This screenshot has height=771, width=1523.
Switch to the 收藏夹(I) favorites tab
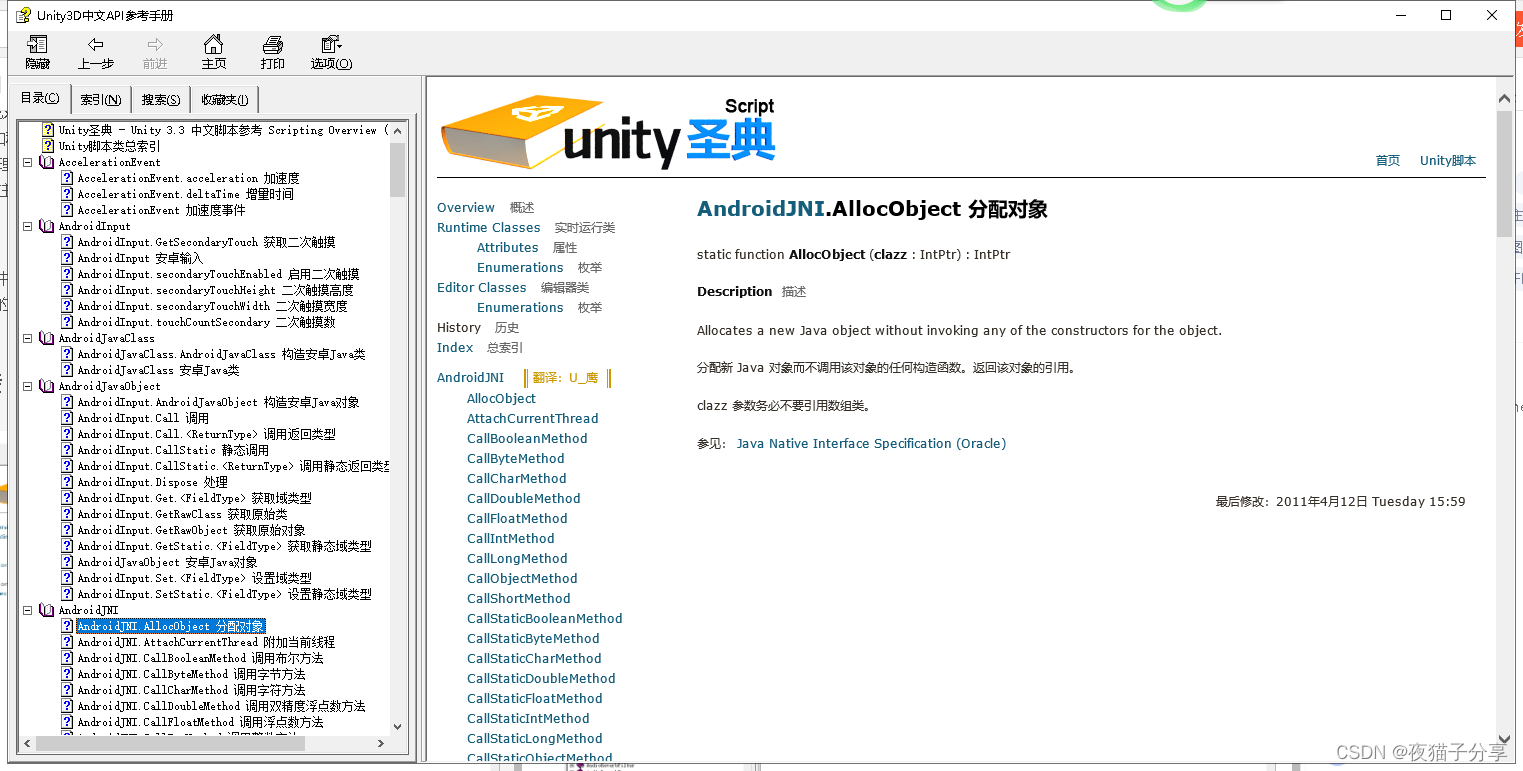point(225,99)
